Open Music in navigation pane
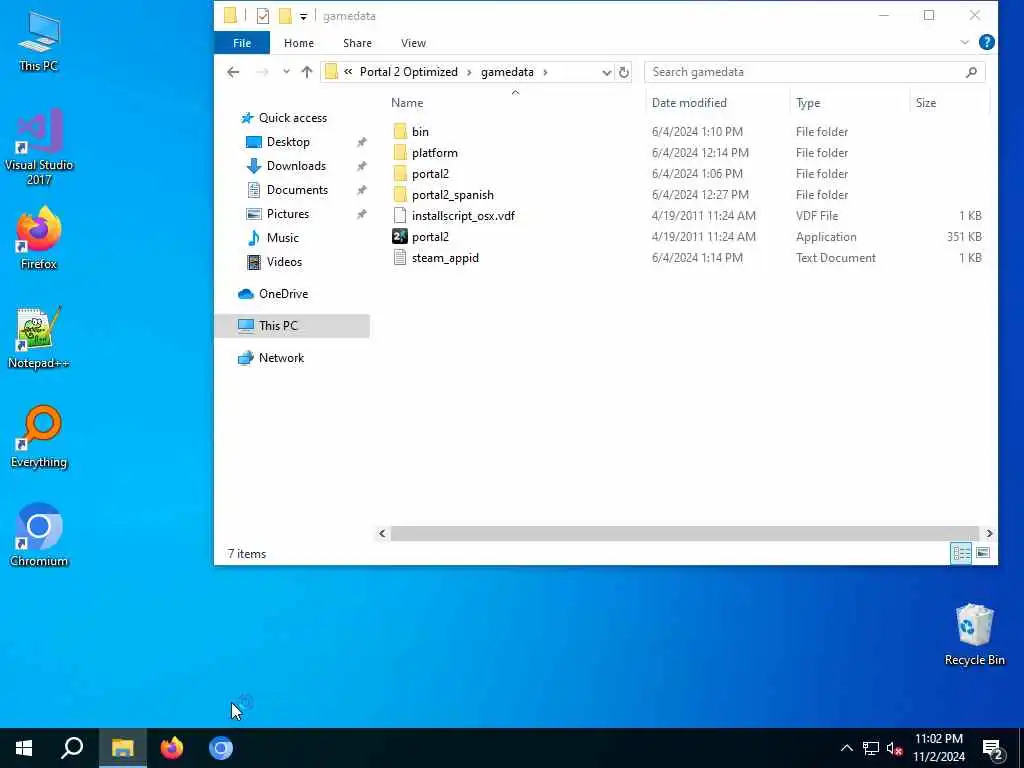Screen dimensions: 1024x768 click(282, 238)
